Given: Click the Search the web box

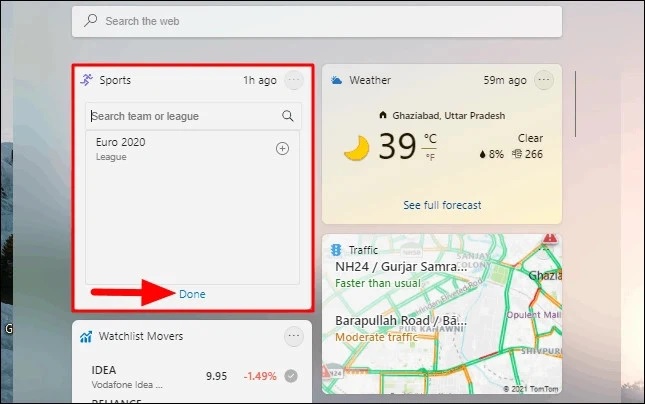Looking at the screenshot, I should point(317,21).
